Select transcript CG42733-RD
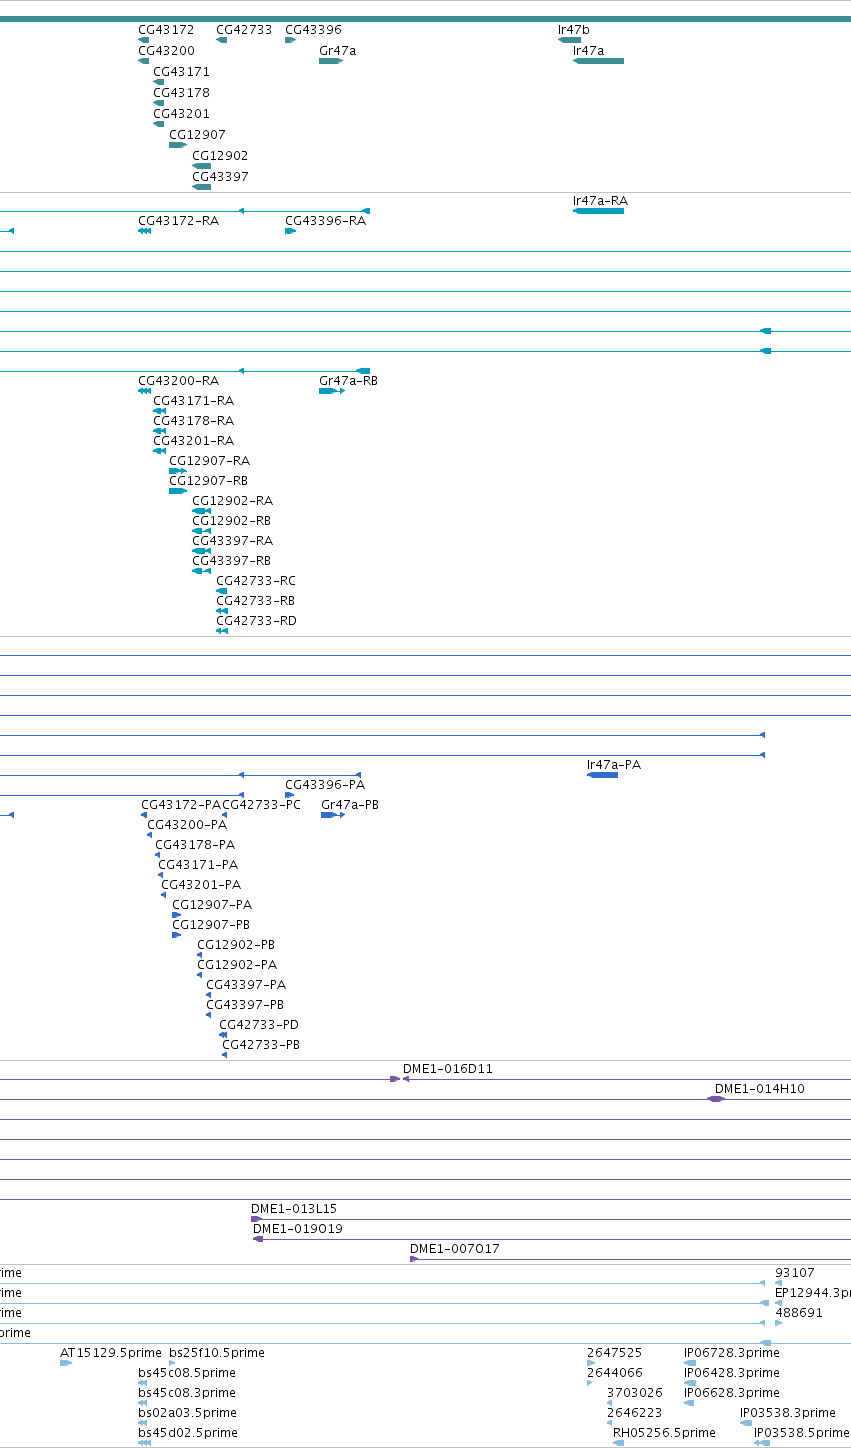 (x=256, y=621)
